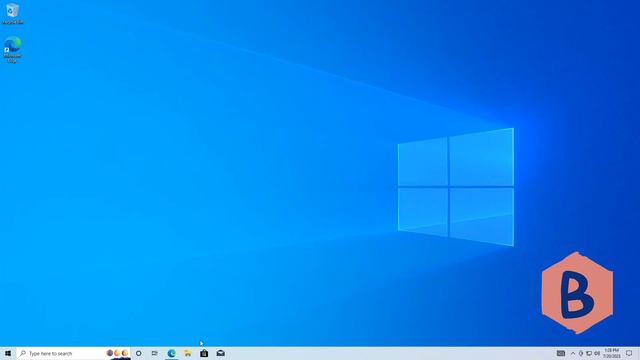Click the microphone icon in the tray
This screenshot has width=640, height=360.
581,353
